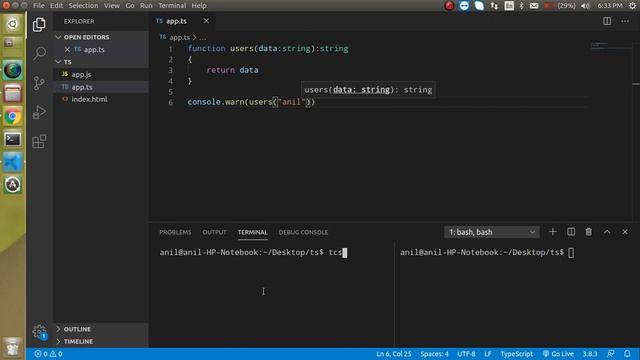Open system settings gear in top bar
Viewport: 640px width, 360px height.
[x=632, y=6]
